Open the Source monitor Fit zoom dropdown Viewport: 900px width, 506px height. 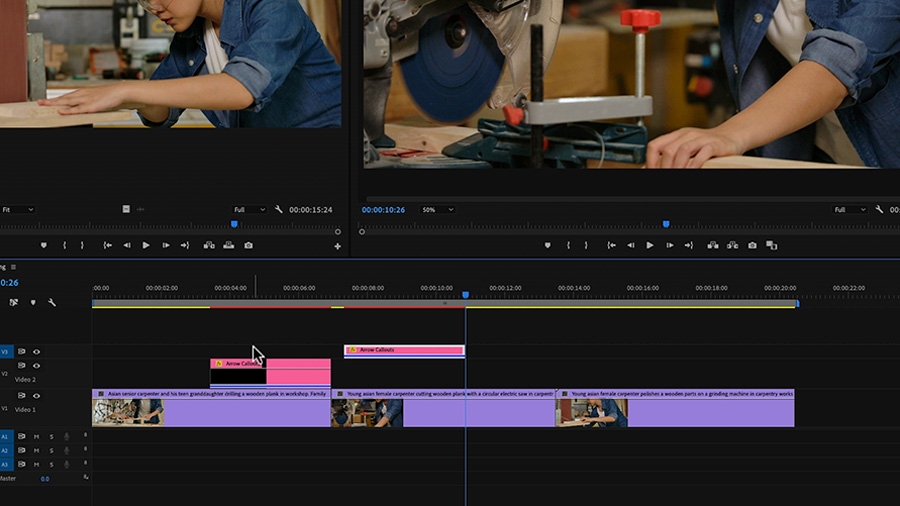18,210
